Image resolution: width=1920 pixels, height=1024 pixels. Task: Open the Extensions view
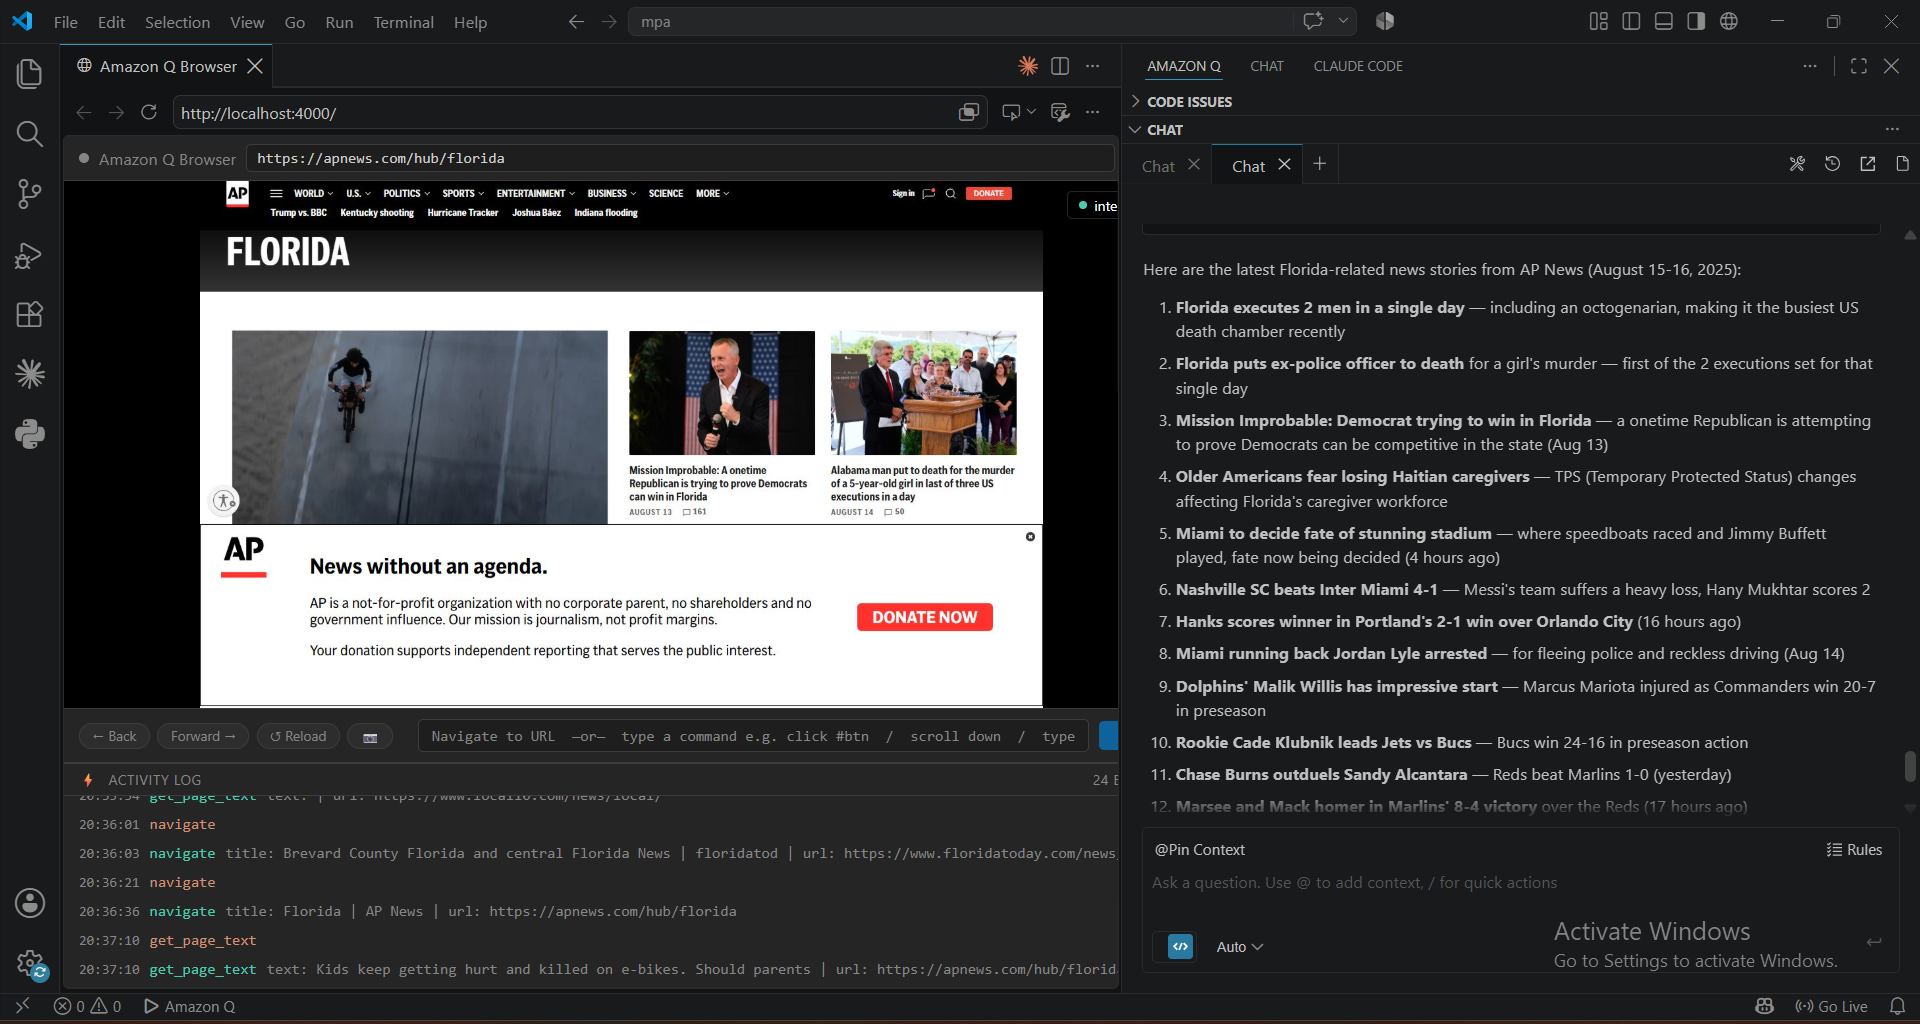point(30,315)
